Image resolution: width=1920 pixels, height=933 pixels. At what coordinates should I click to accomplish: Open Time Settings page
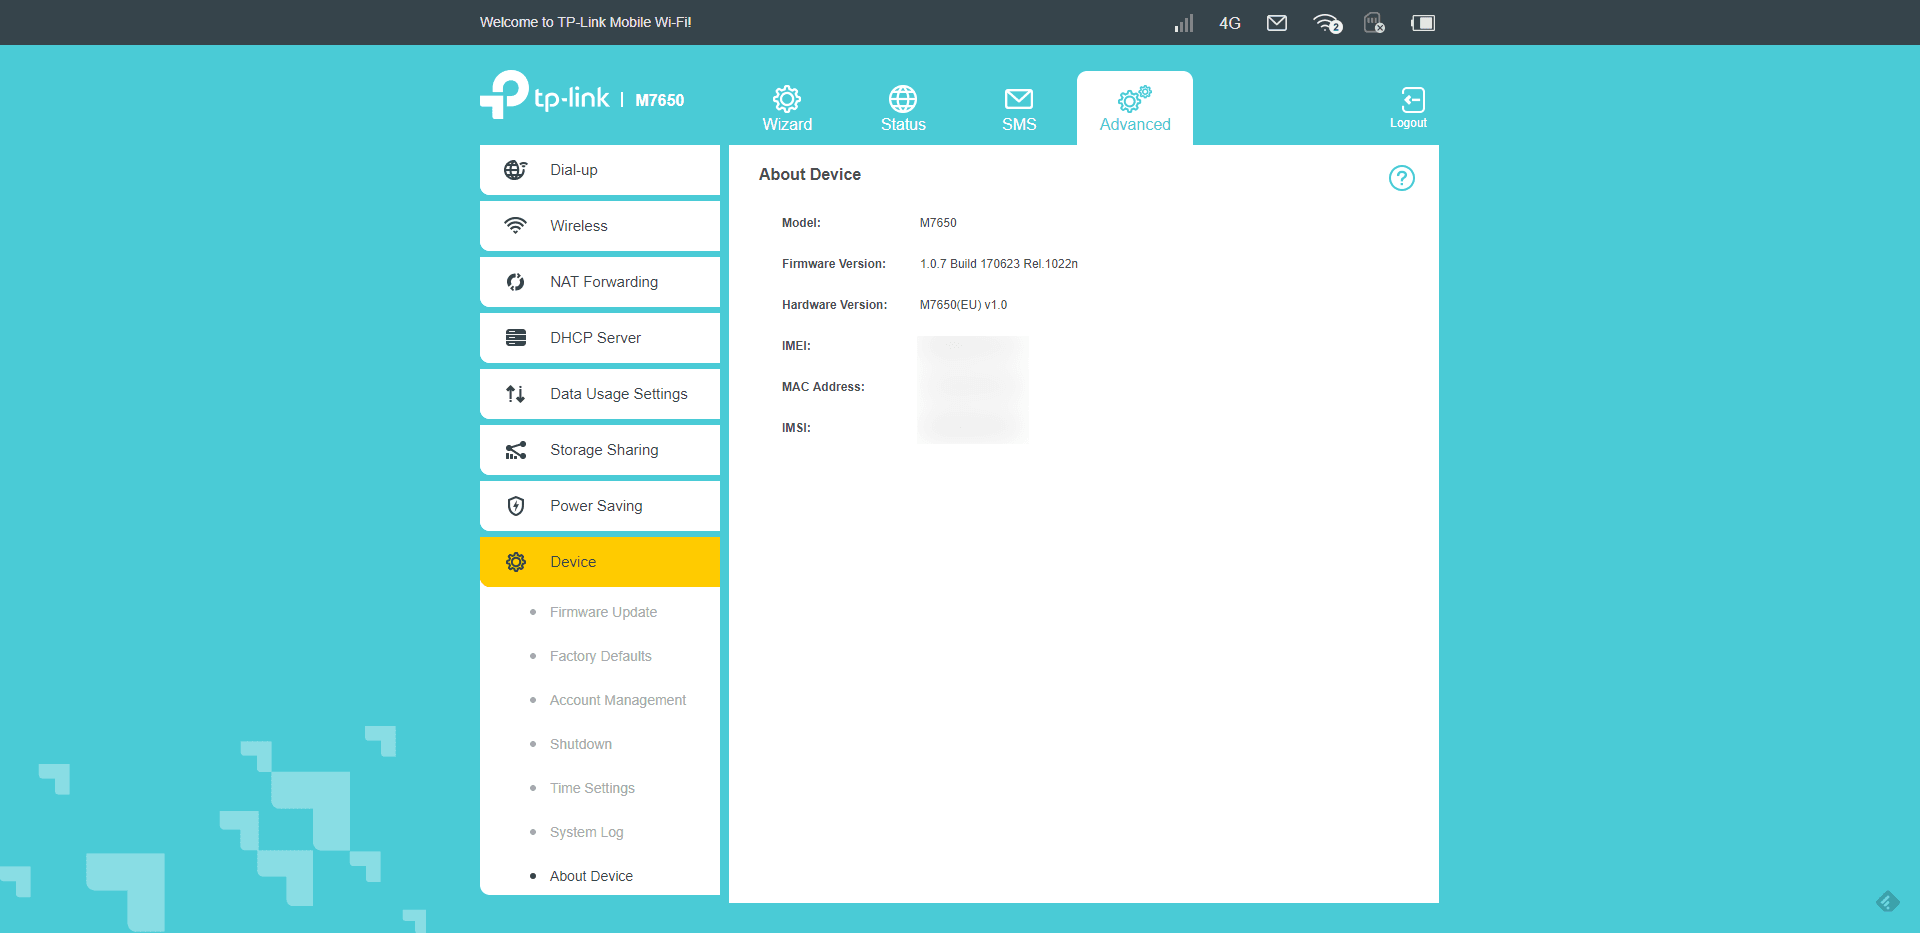(x=592, y=788)
